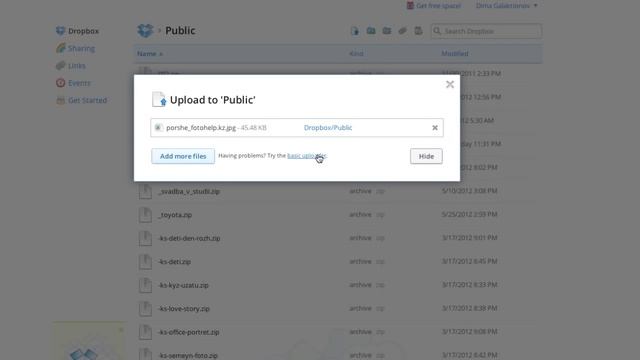640x360 pixels.
Task: Open Sharing in the left sidebar
Action: (81, 48)
